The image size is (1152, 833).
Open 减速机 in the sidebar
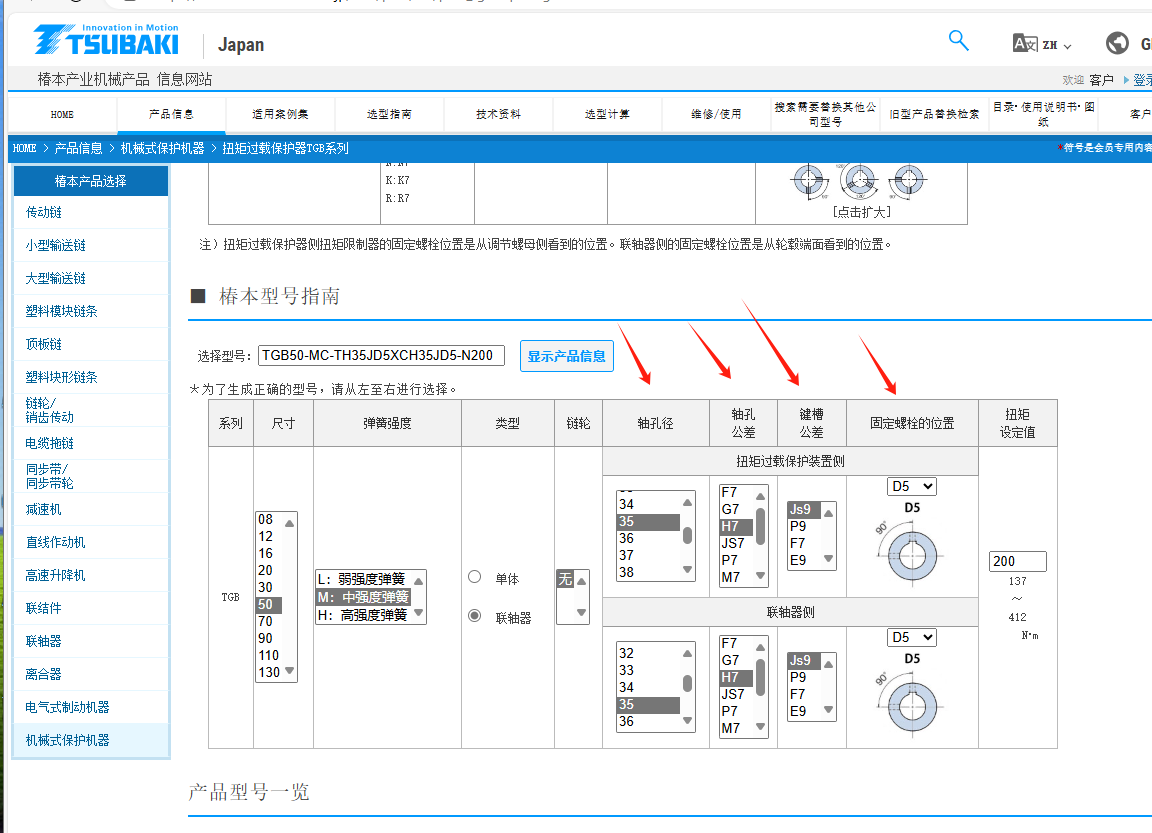coord(91,510)
